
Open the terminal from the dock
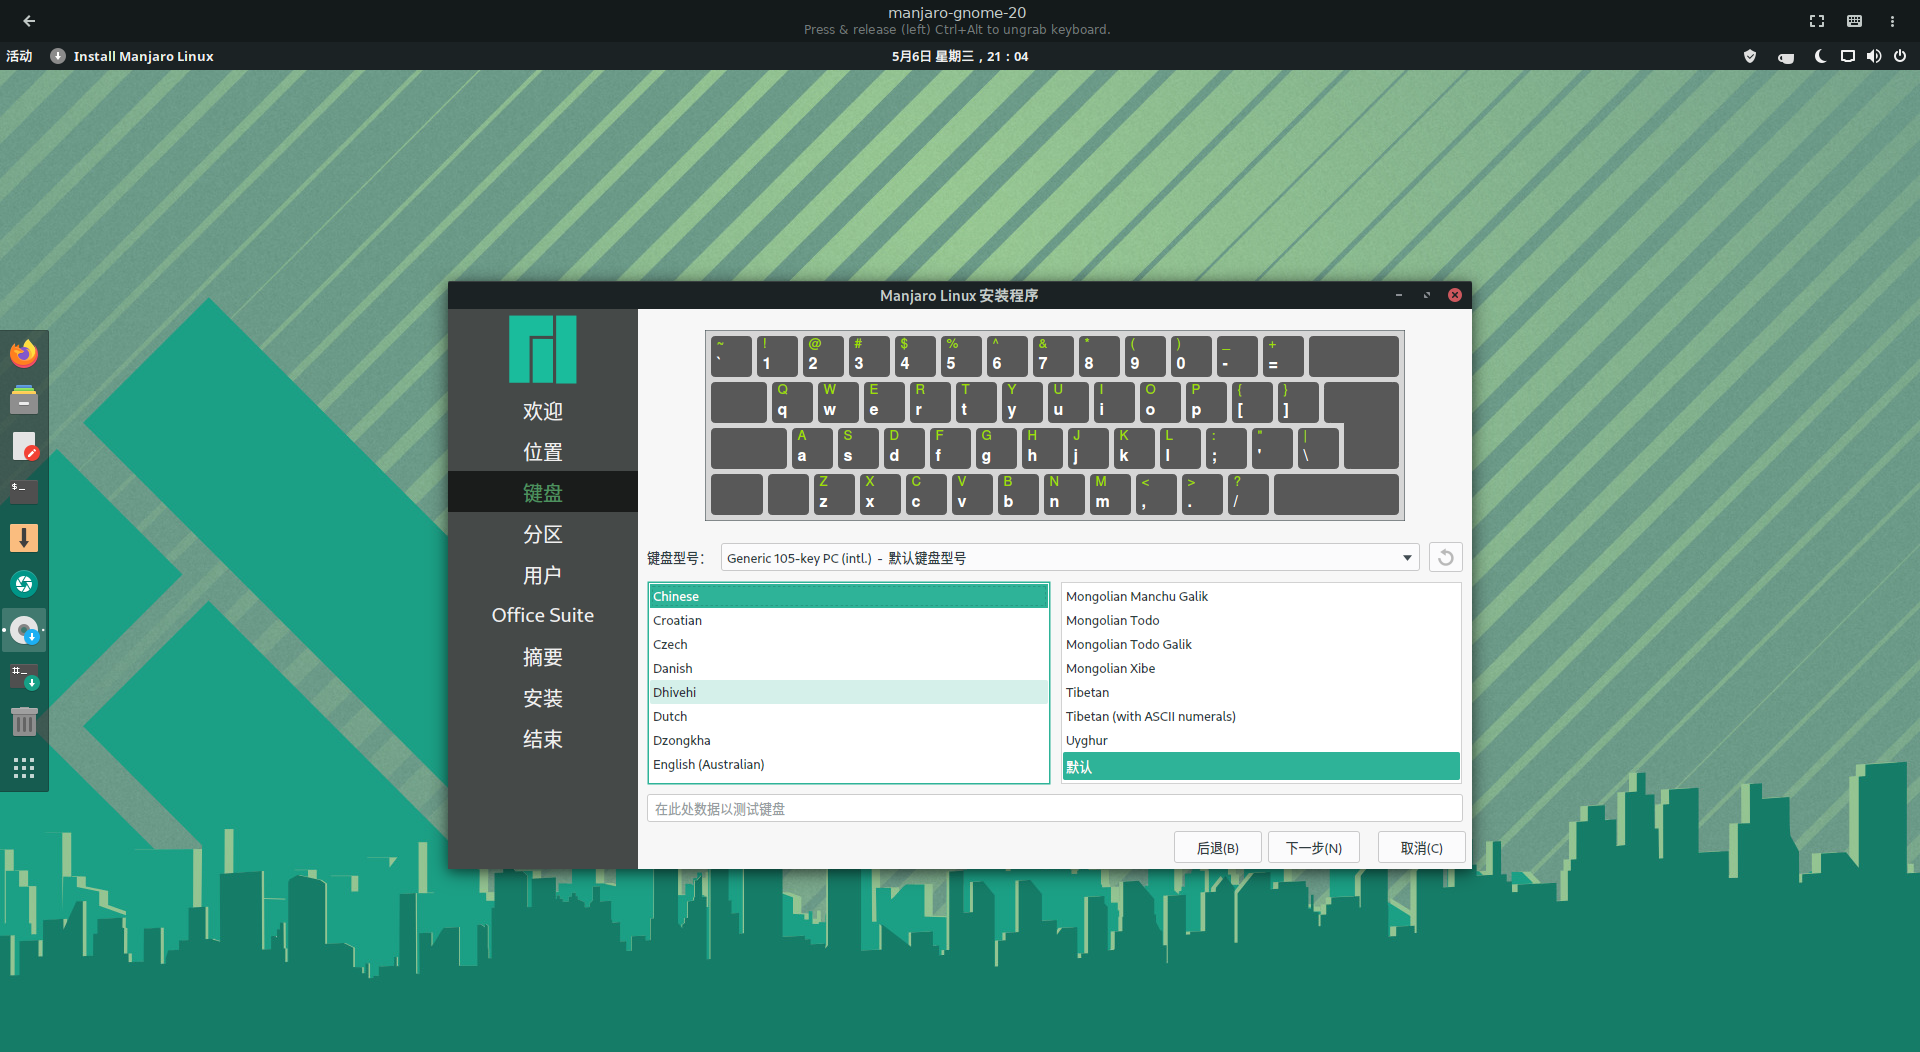point(24,491)
